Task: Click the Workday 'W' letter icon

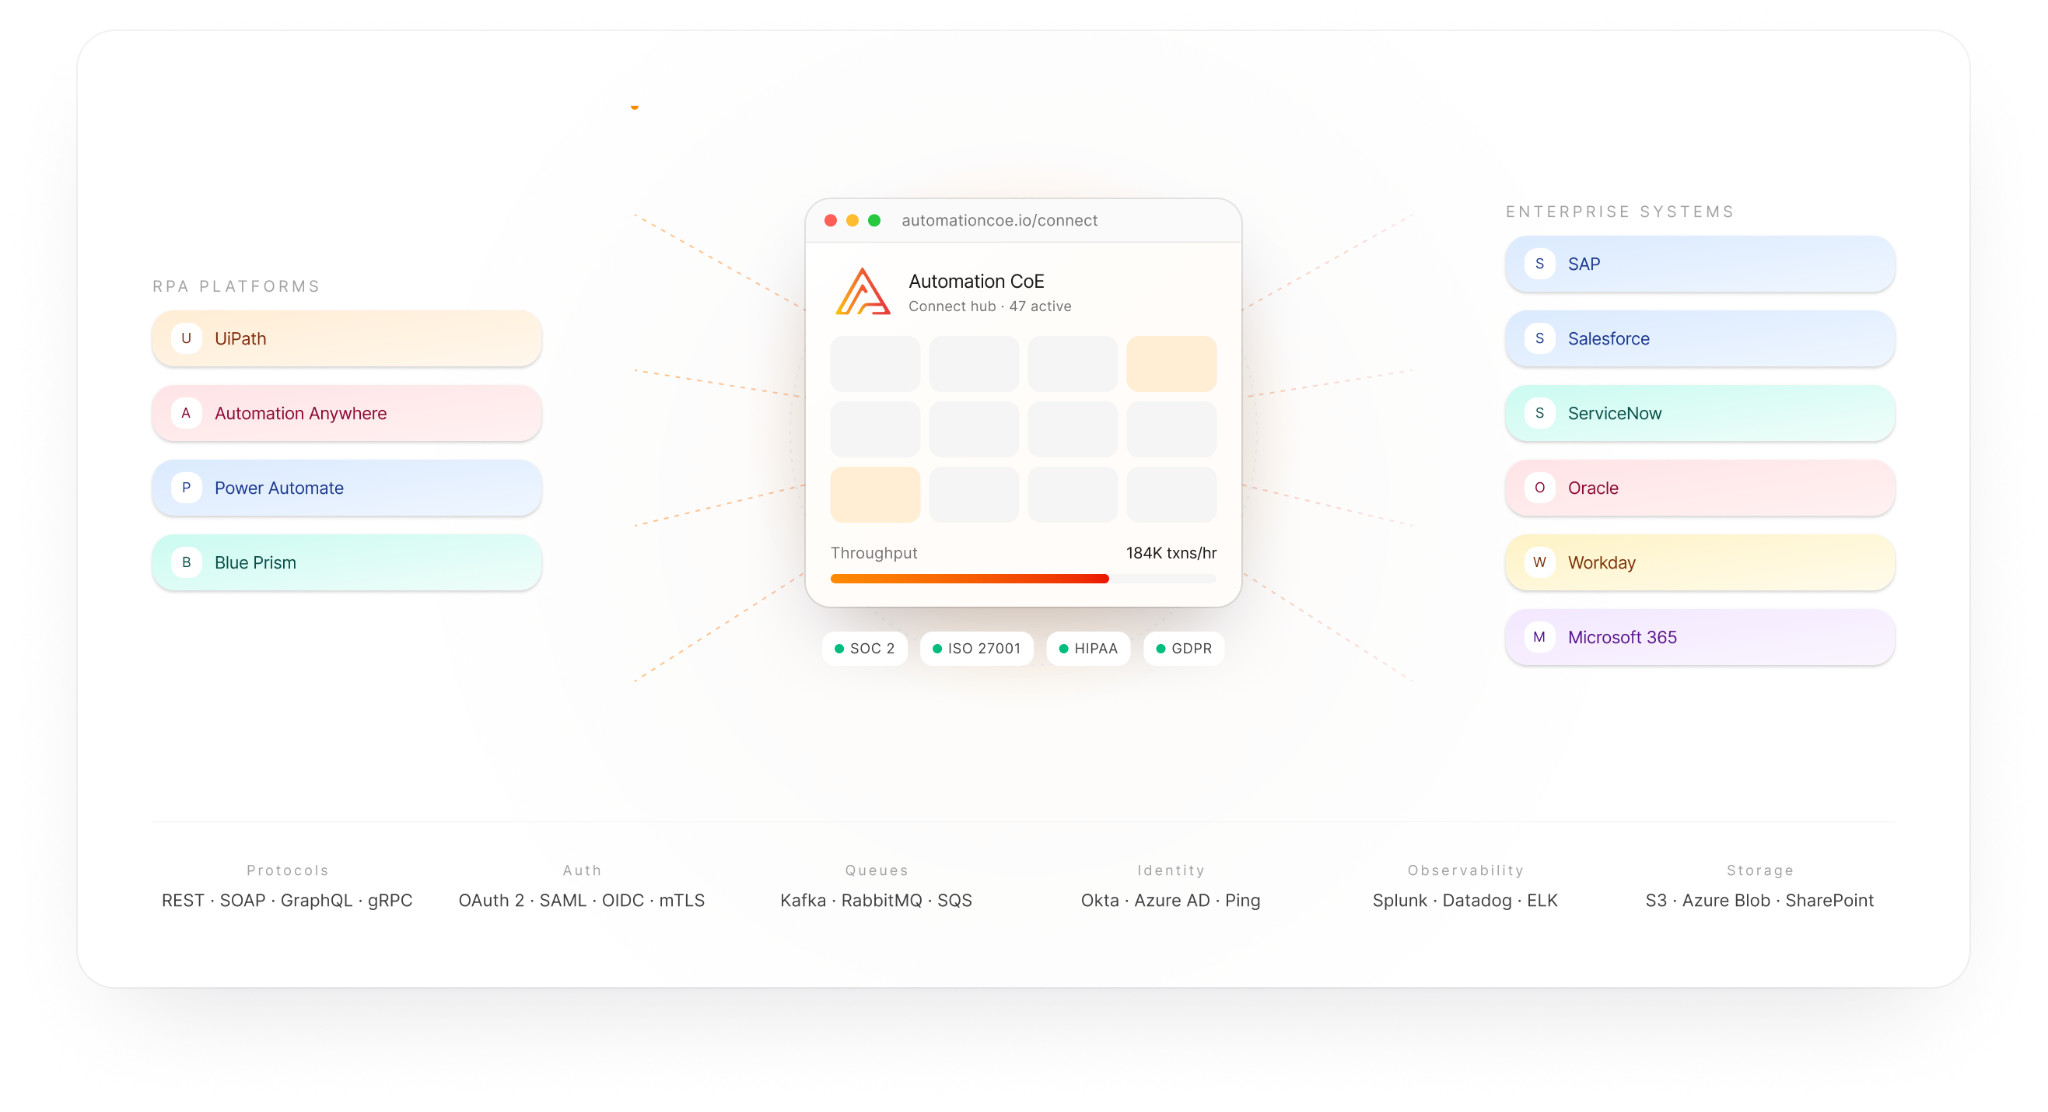Action: (x=1539, y=562)
